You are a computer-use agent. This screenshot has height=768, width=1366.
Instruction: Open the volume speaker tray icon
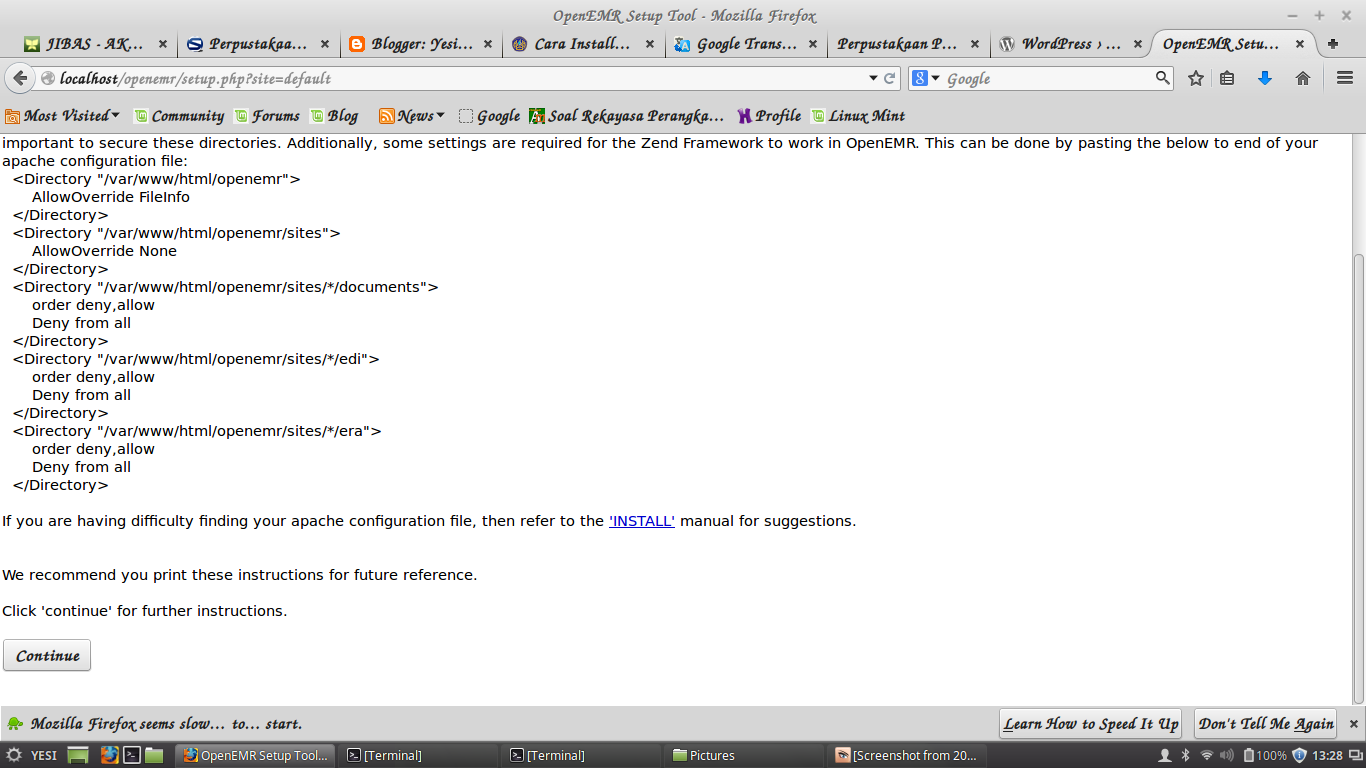point(1228,755)
